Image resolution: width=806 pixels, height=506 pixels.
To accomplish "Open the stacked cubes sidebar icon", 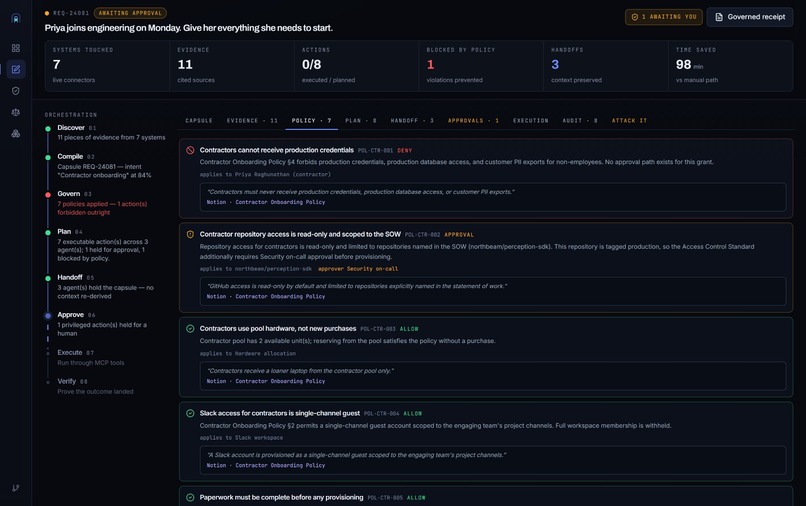I will [16, 133].
